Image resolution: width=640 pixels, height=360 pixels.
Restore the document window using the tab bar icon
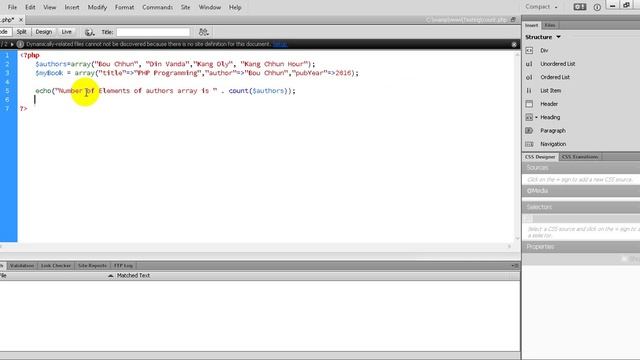513,20
